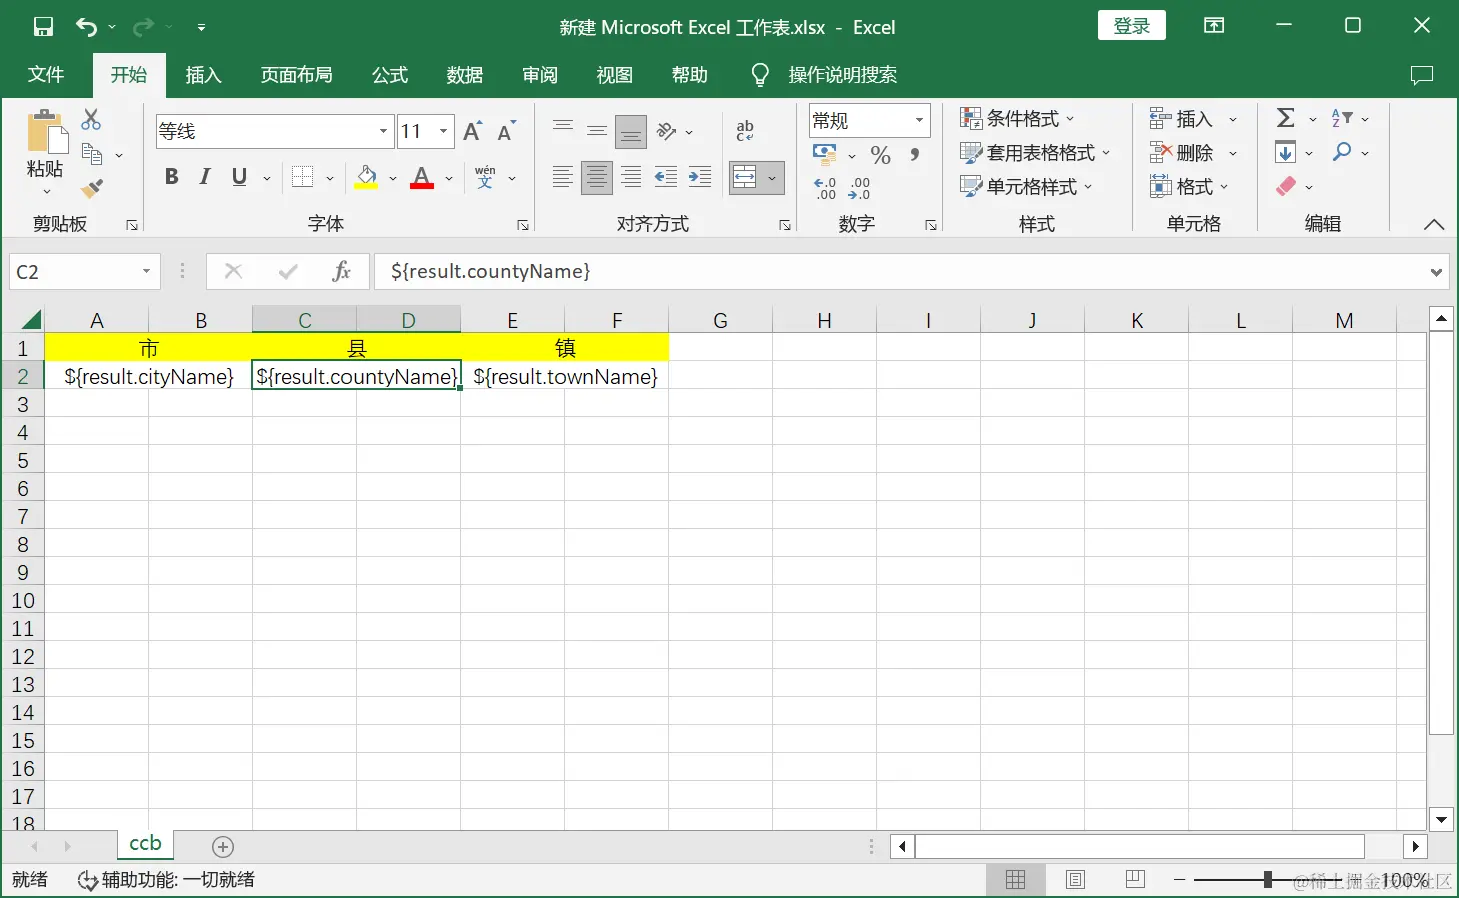Open the number format dropdown showing 常规
The width and height of the screenshot is (1459, 898).
pyautogui.click(x=919, y=121)
